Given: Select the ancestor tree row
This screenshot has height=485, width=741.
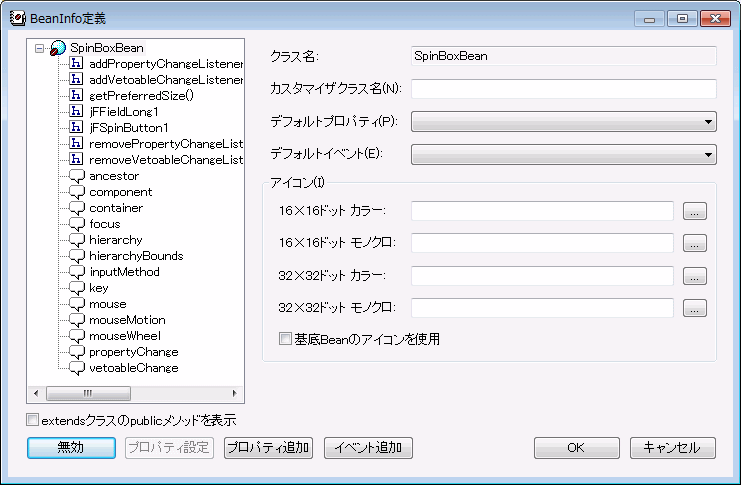Looking at the screenshot, I should pyautogui.click(x=114, y=176).
